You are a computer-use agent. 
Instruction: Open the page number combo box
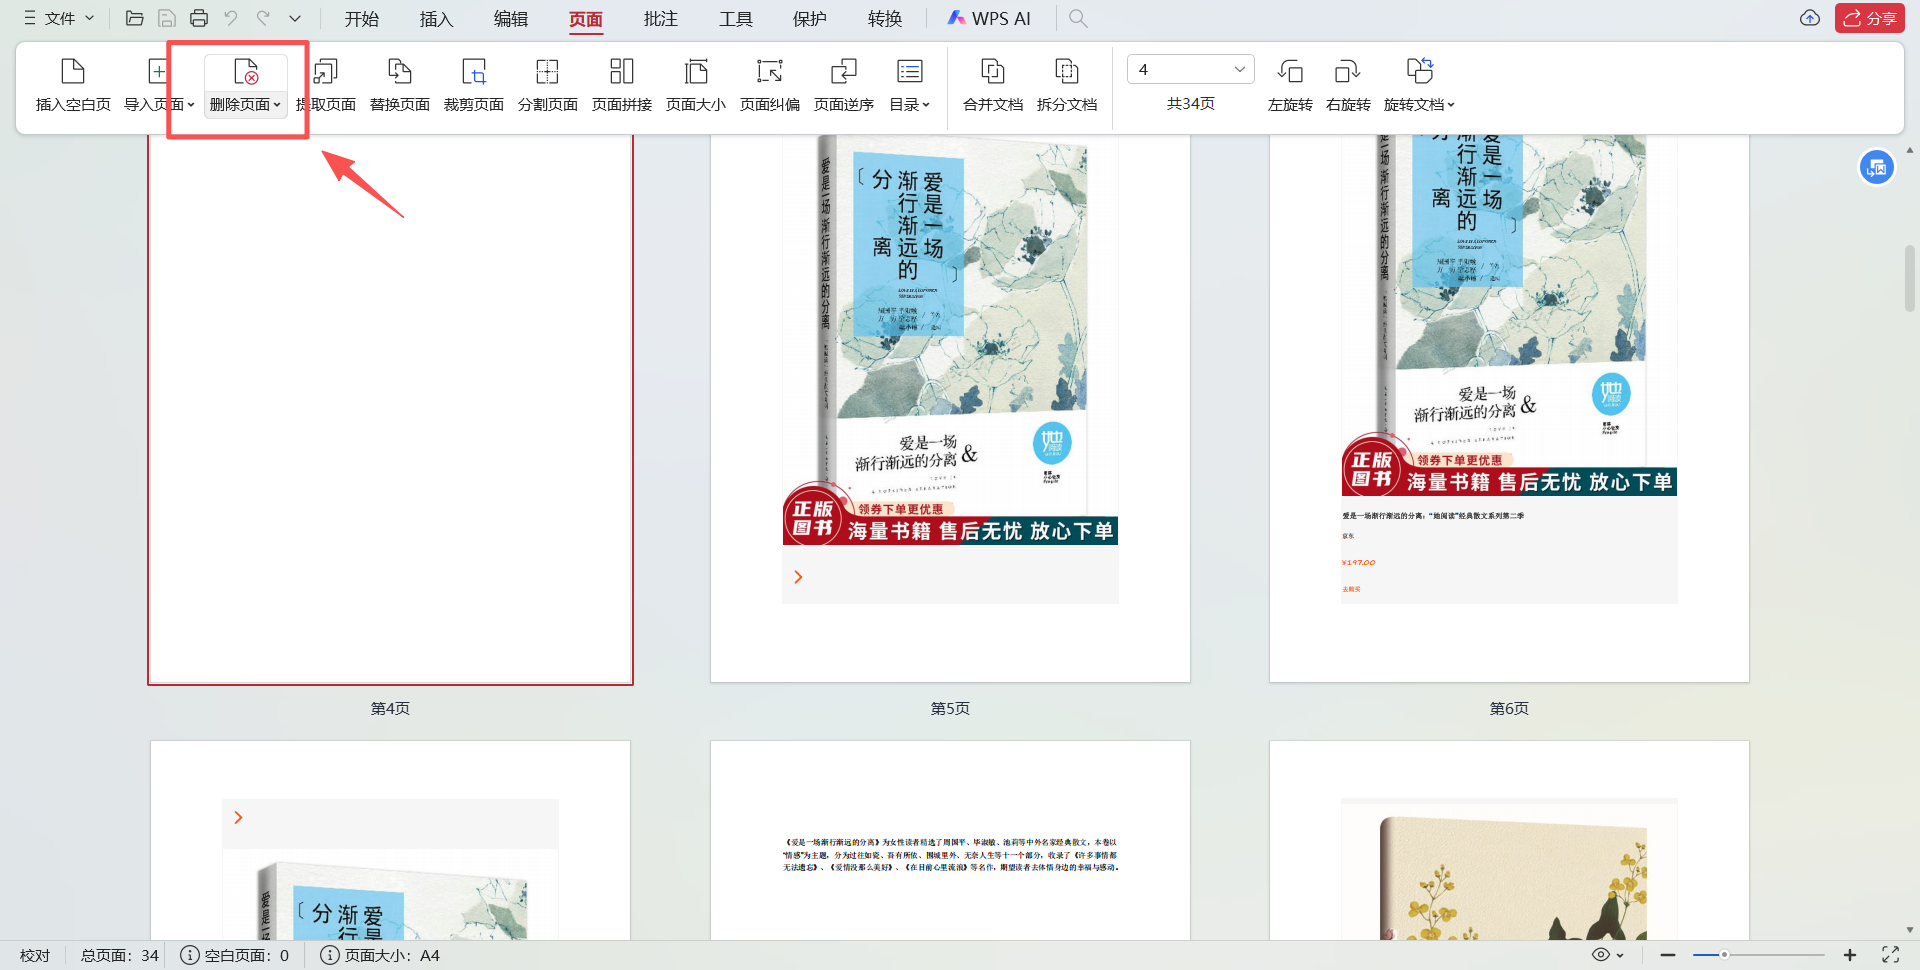1190,69
